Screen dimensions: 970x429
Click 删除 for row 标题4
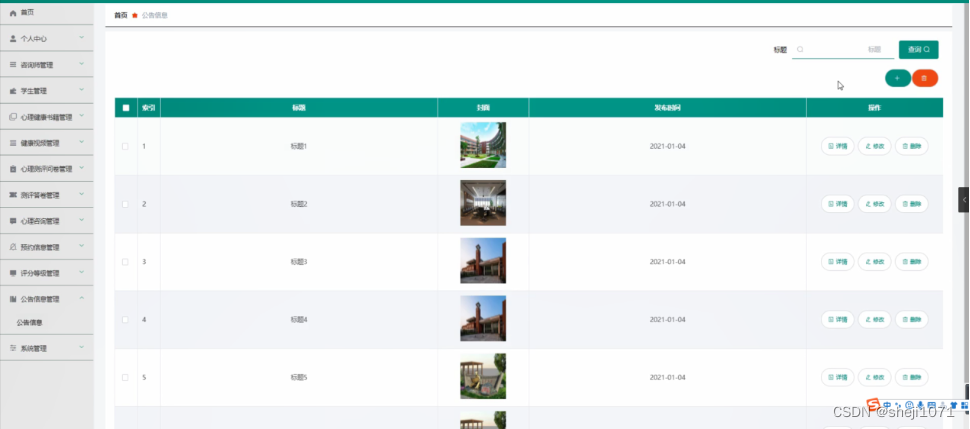click(912, 319)
